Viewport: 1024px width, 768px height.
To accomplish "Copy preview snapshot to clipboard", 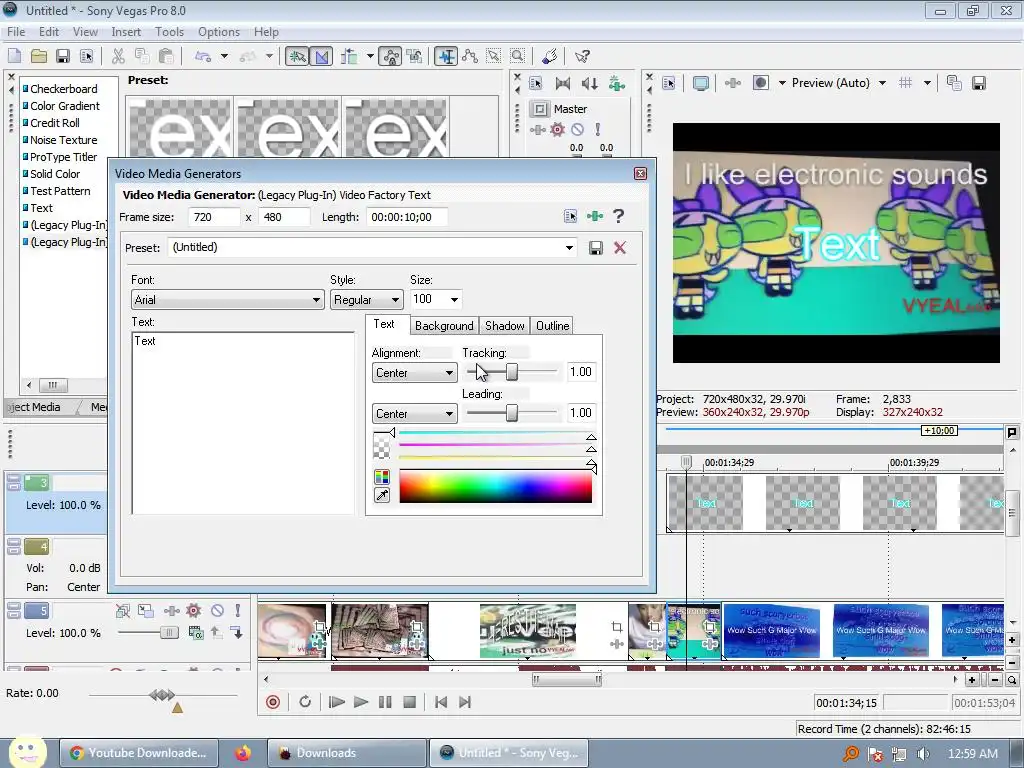I will point(954,83).
